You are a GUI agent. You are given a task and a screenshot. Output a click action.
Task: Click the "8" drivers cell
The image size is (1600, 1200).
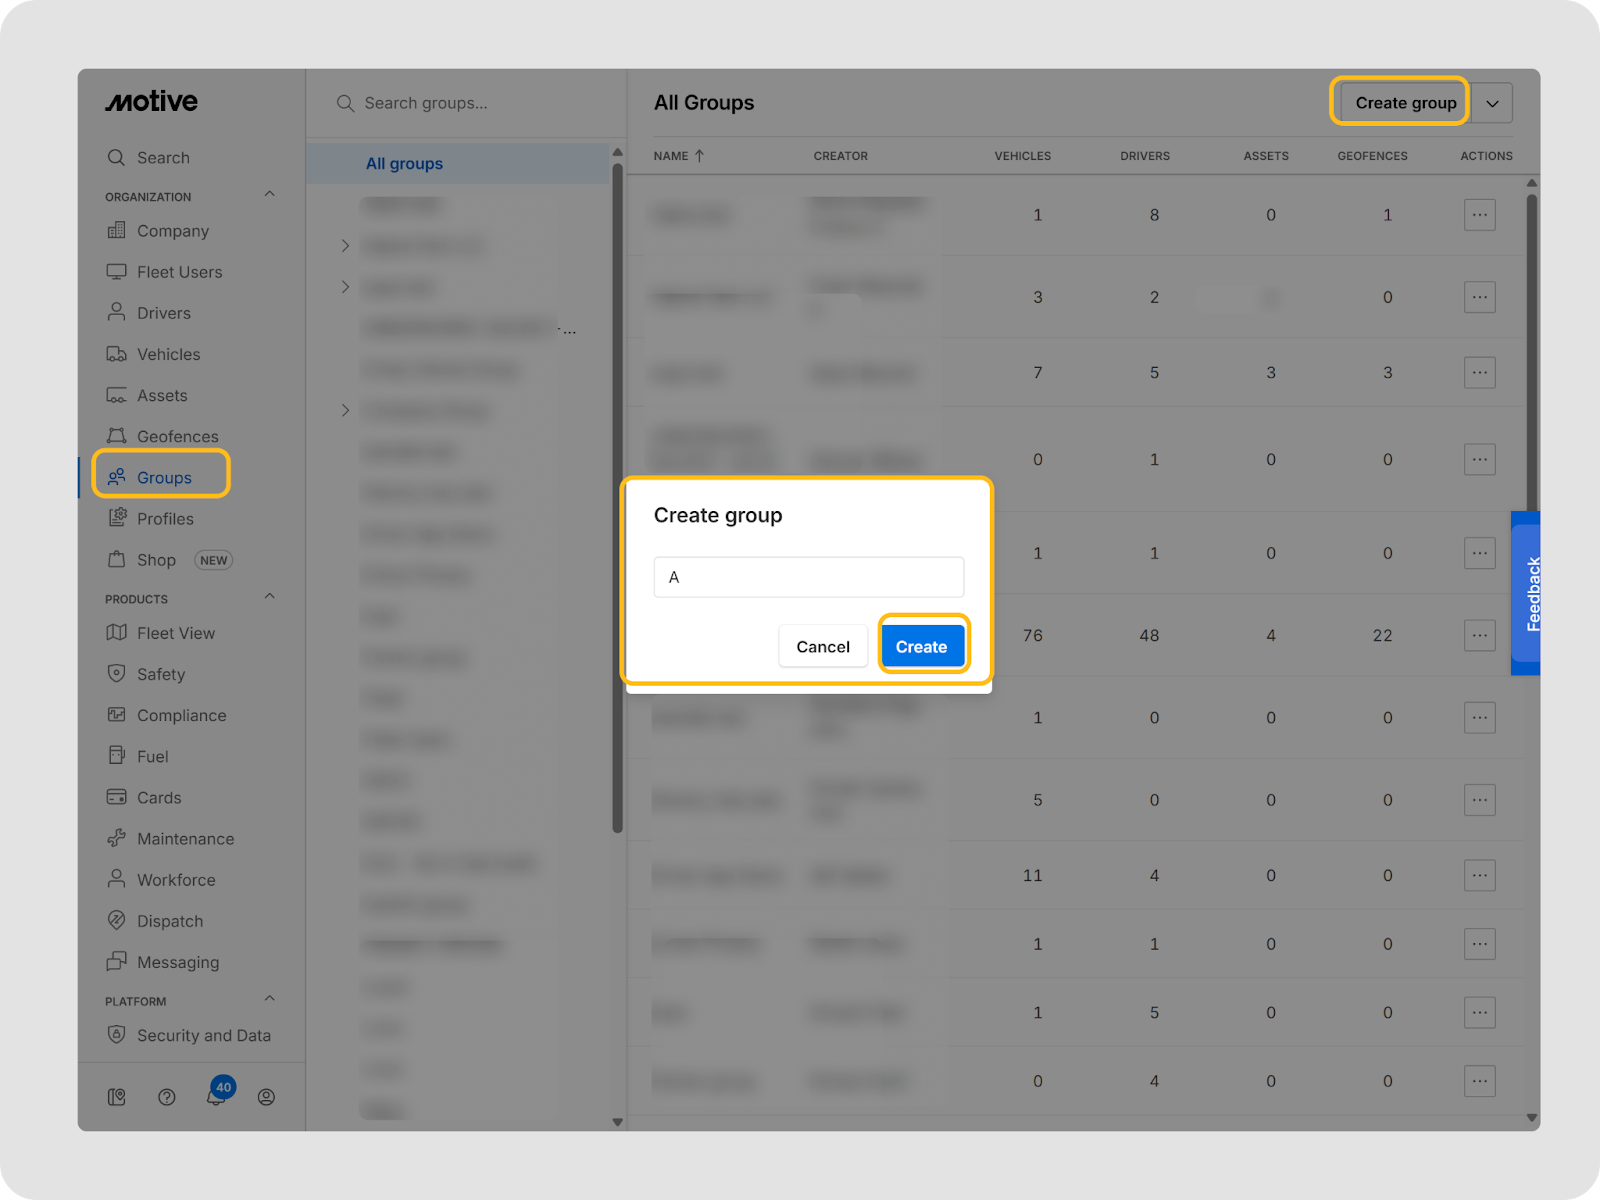(1155, 215)
